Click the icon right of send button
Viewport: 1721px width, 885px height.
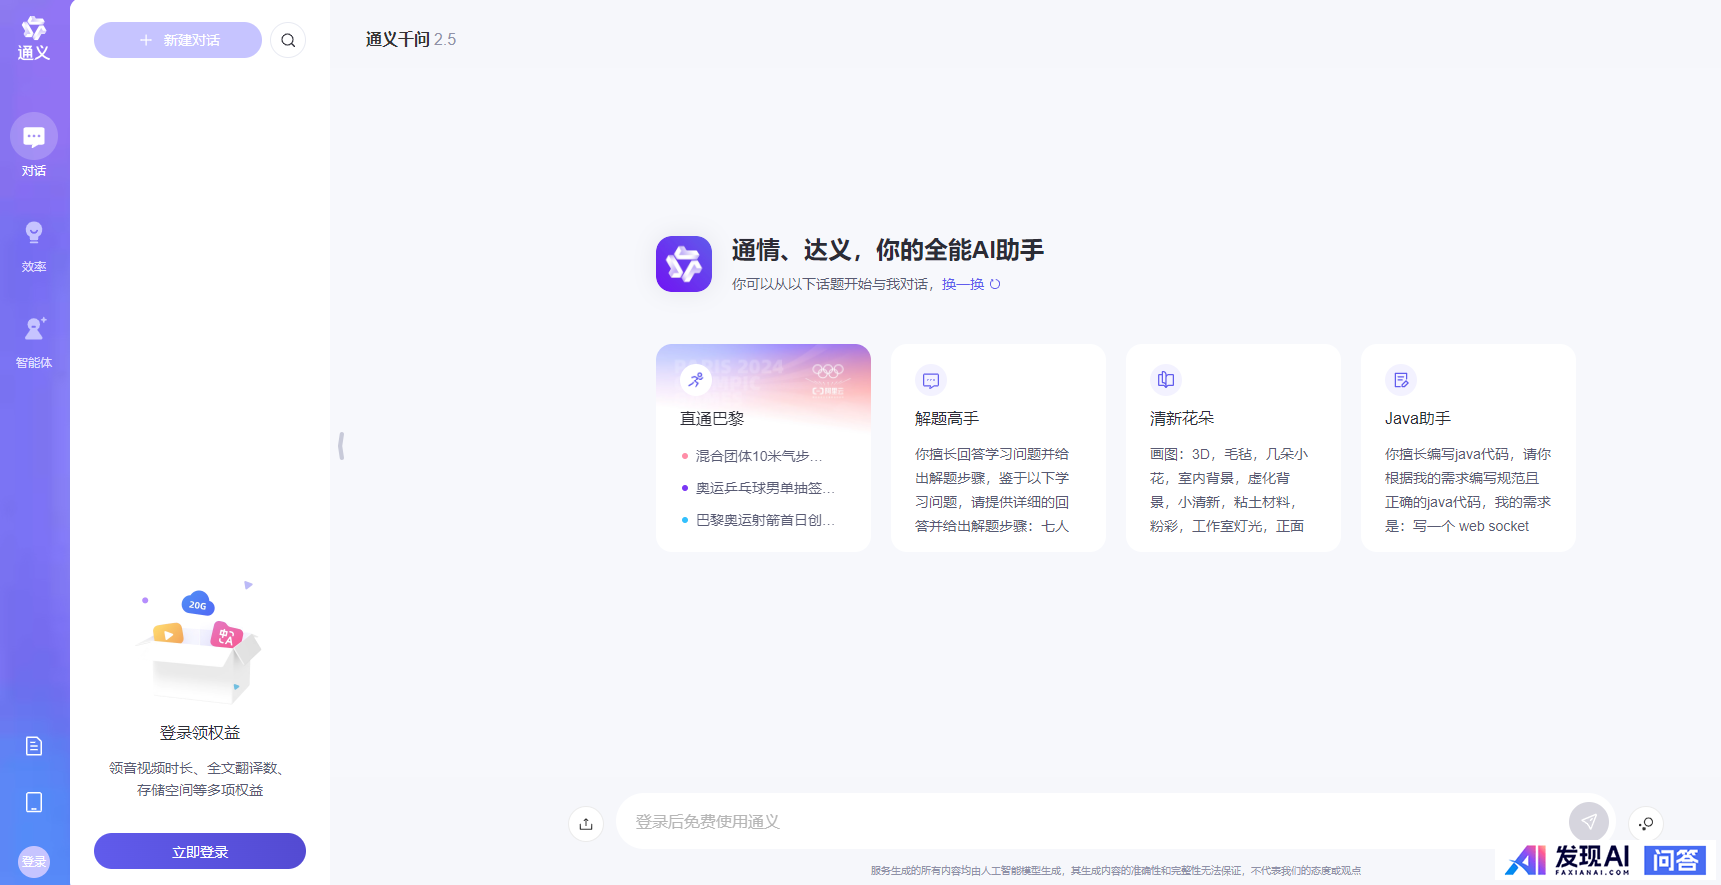[x=1646, y=823]
